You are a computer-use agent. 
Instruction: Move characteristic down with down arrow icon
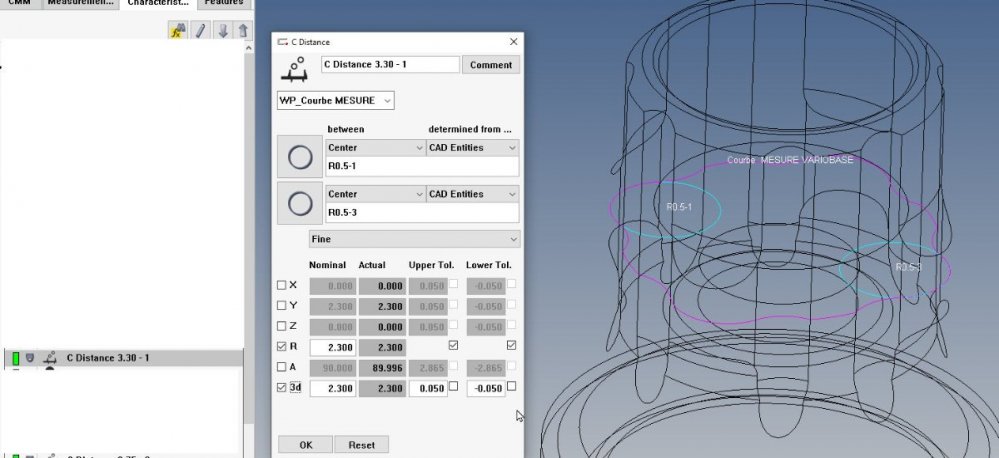[x=222, y=30]
